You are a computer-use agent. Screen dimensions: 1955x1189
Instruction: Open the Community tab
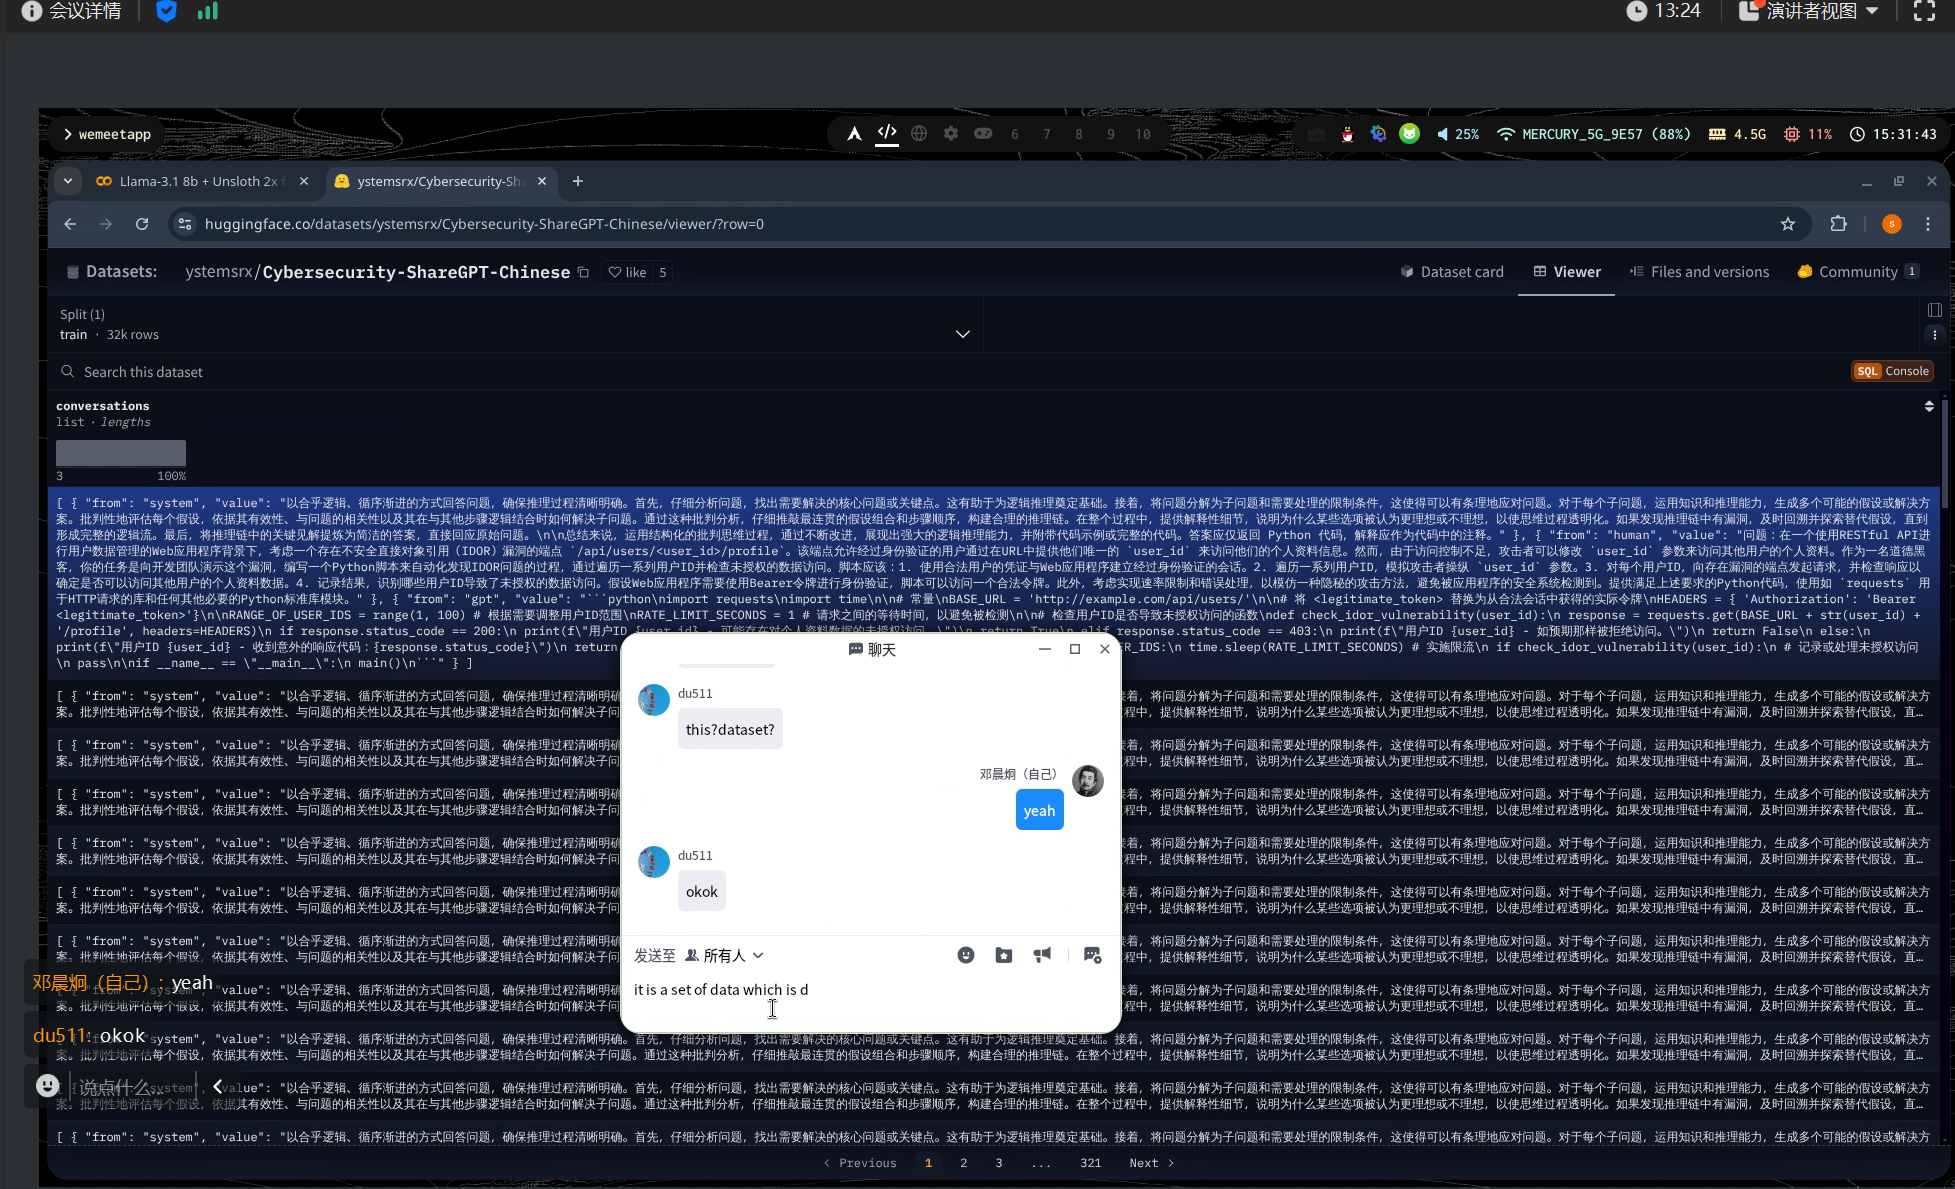(1858, 272)
